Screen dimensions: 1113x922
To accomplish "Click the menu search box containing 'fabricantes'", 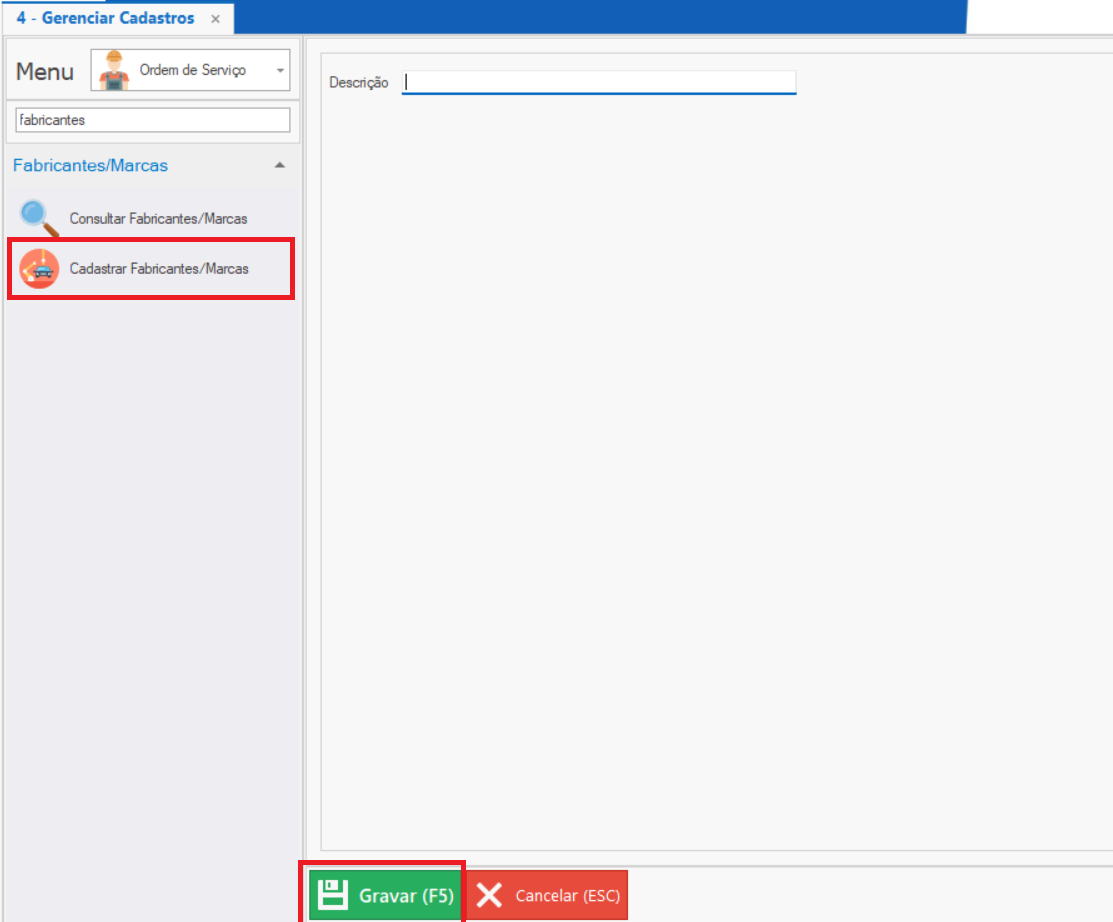I will (153, 120).
